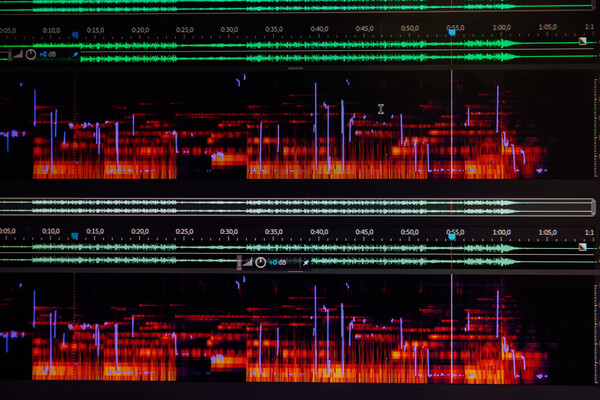Click the volume ramp icon in upper HUD
This screenshot has width=600, height=400.
click(17, 54)
